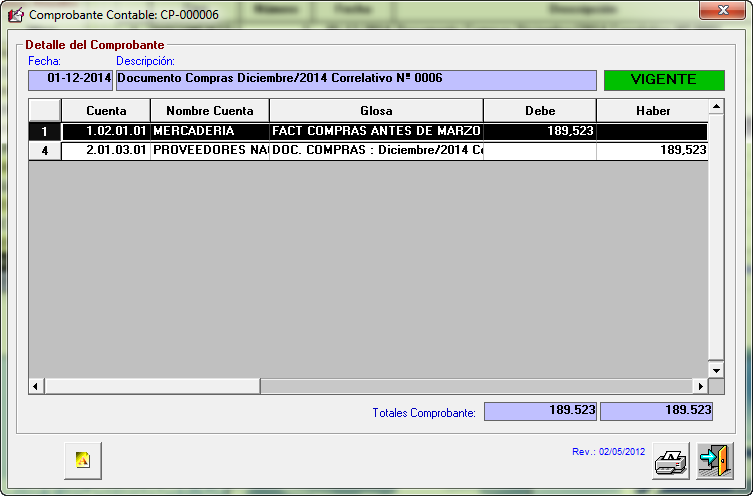Click account cell 1.02.01.01
Screen dimensions: 753x496
tap(106, 132)
